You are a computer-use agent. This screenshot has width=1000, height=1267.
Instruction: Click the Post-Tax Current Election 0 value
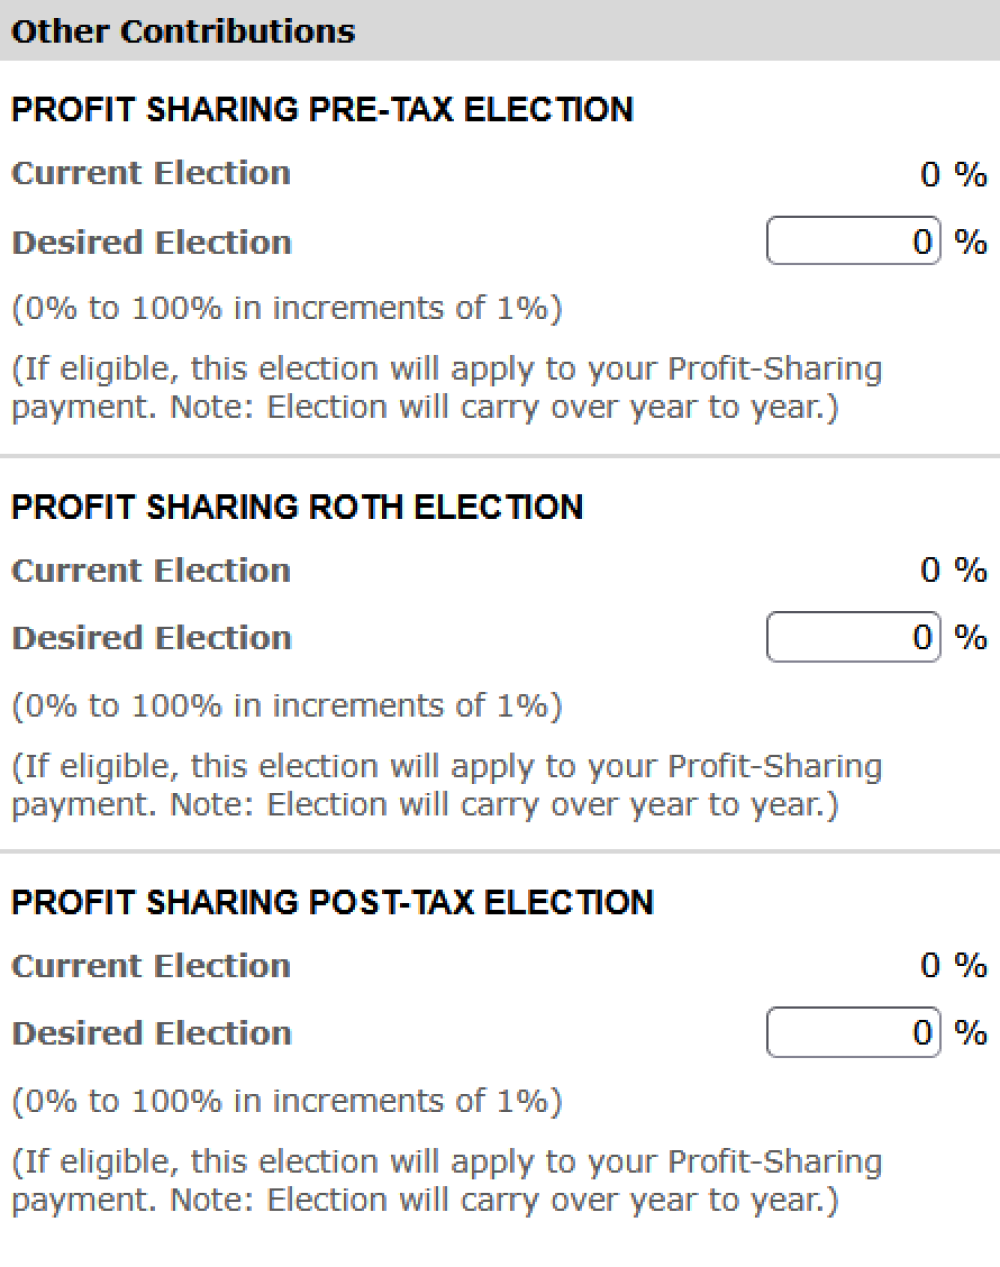click(x=928, y=964)
